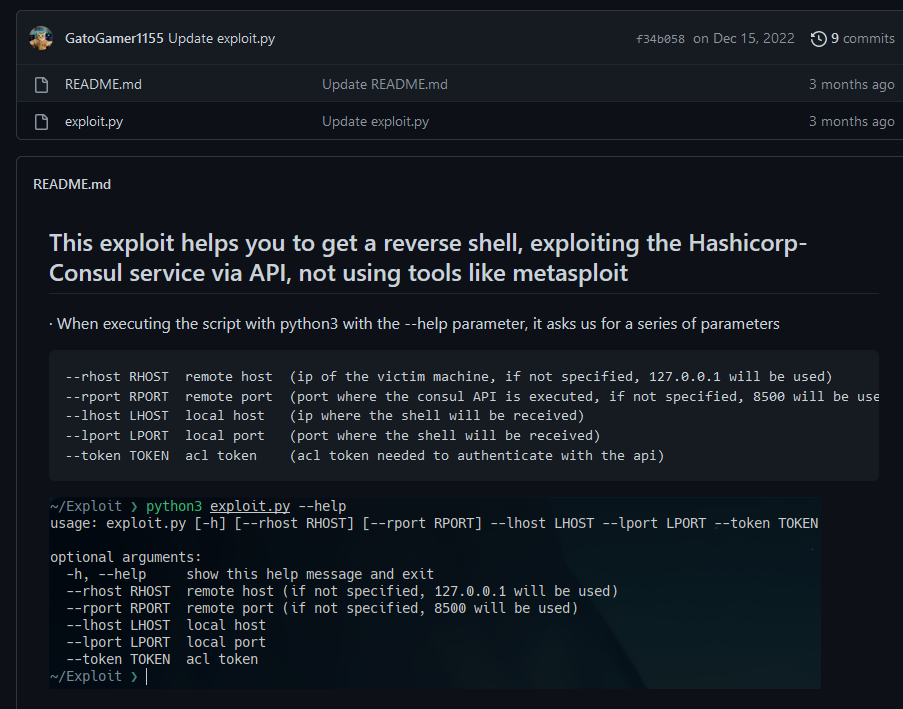Click the 'usage: exploit.py' line in terminal image
The height and width of the screenshot is (709, 903).
[x=434, y=524]
